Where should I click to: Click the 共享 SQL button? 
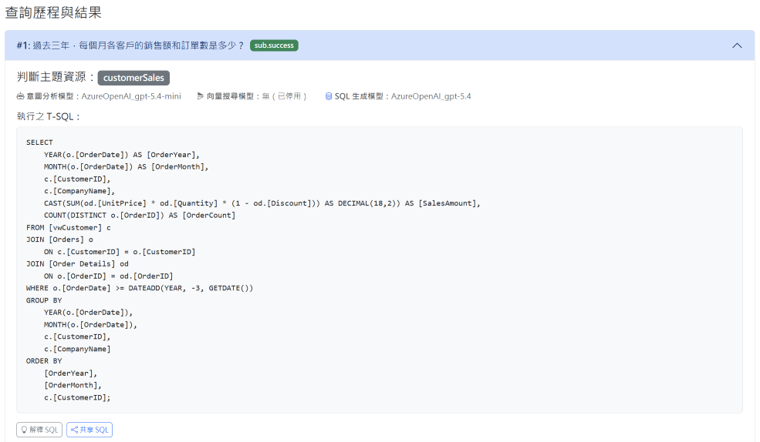(90, 430)
